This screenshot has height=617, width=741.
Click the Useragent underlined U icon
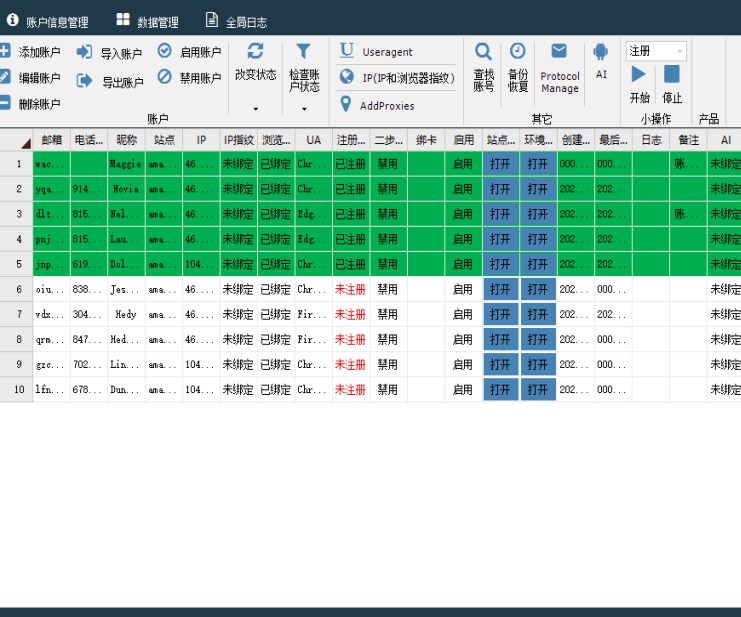(x=346, y=50)
